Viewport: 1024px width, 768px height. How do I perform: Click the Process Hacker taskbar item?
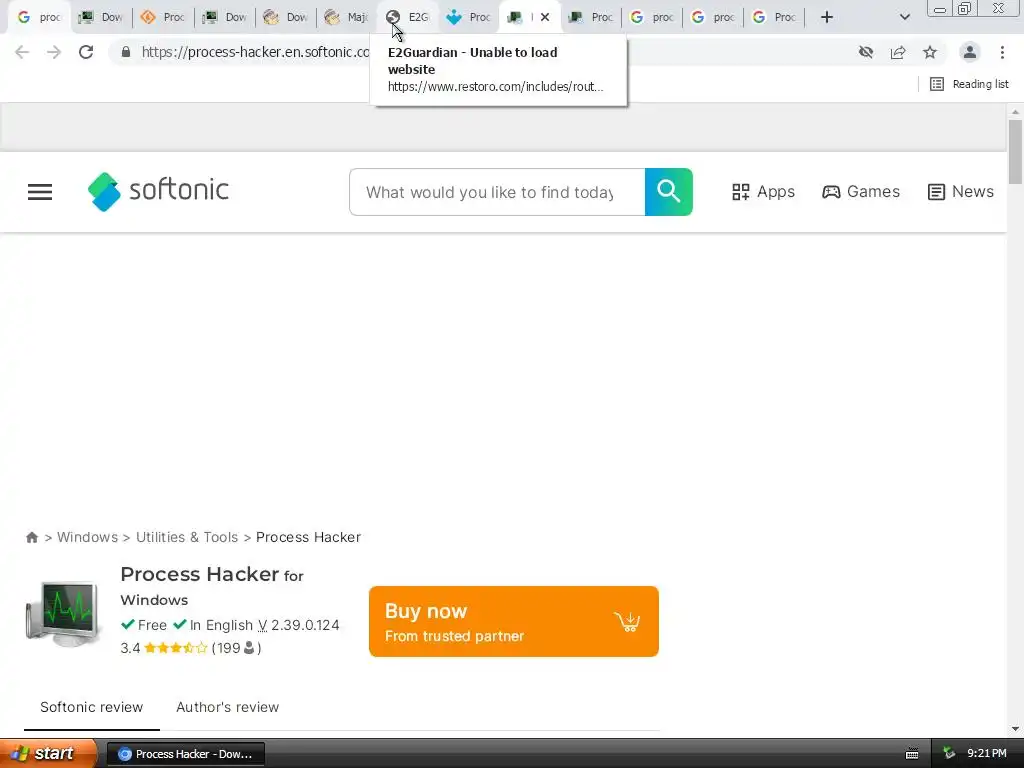(185, 754)
